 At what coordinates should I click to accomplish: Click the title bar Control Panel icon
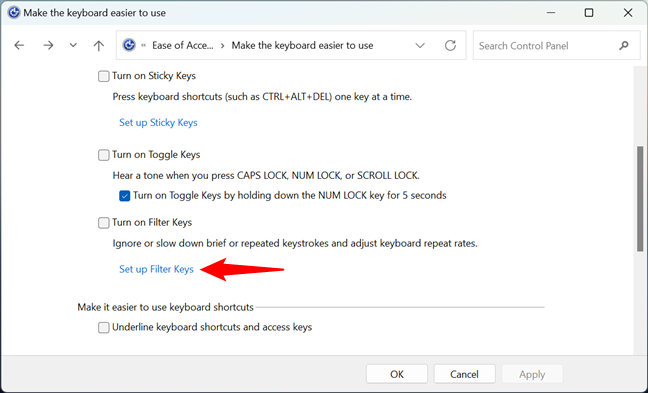pyautogui.click(x=14, y=13)
